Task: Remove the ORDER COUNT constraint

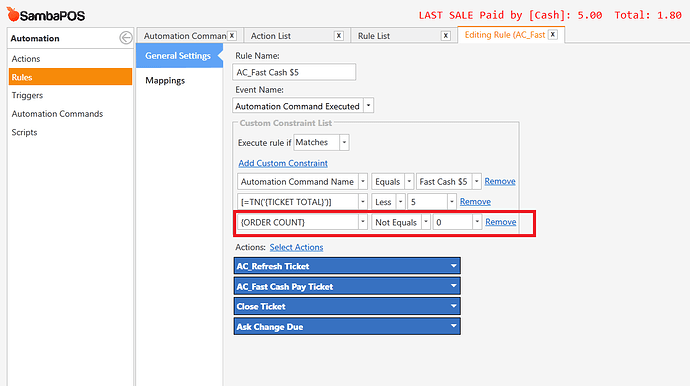Action: click(500, 222)
